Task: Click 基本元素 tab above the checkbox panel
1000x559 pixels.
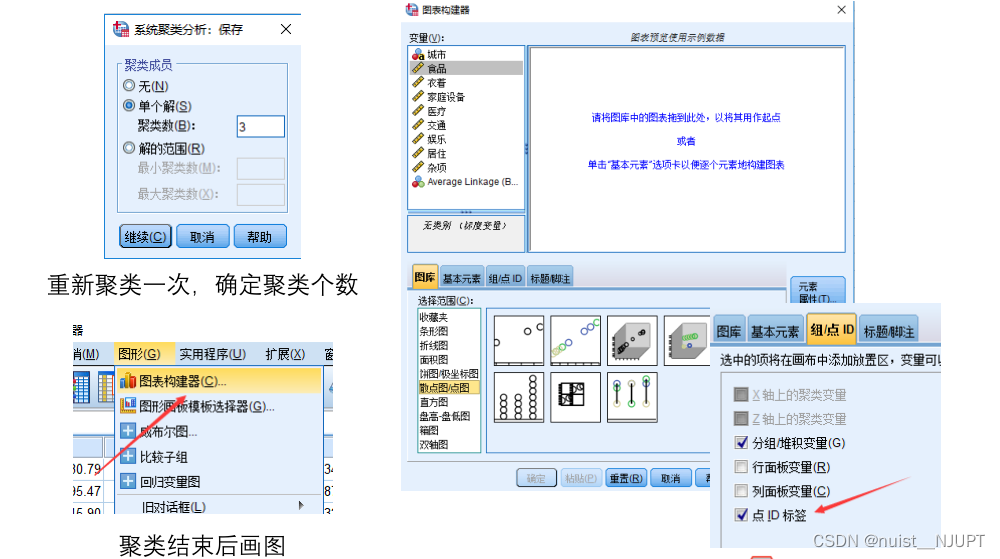Action: [x=774, y=331]
